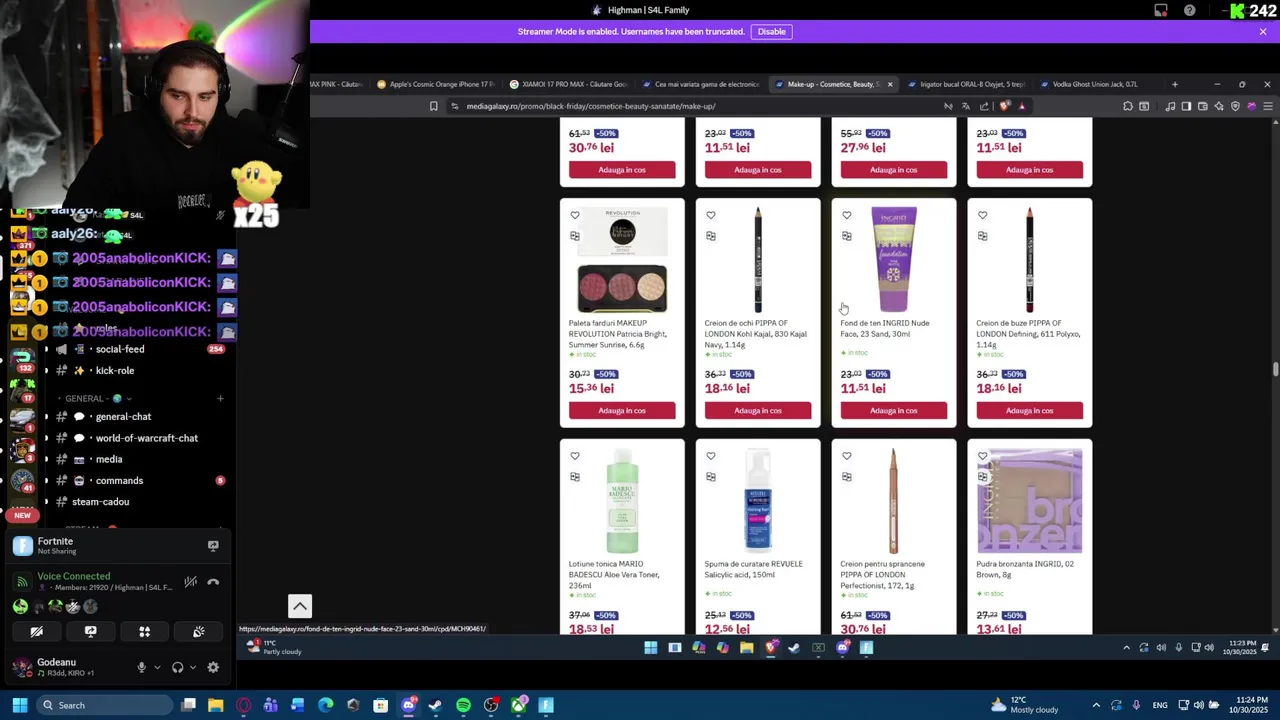Screen dimensions: 1280x720
Task: Switch to Cea mai variata gama de electronice tab
Action: coord(701,84)
